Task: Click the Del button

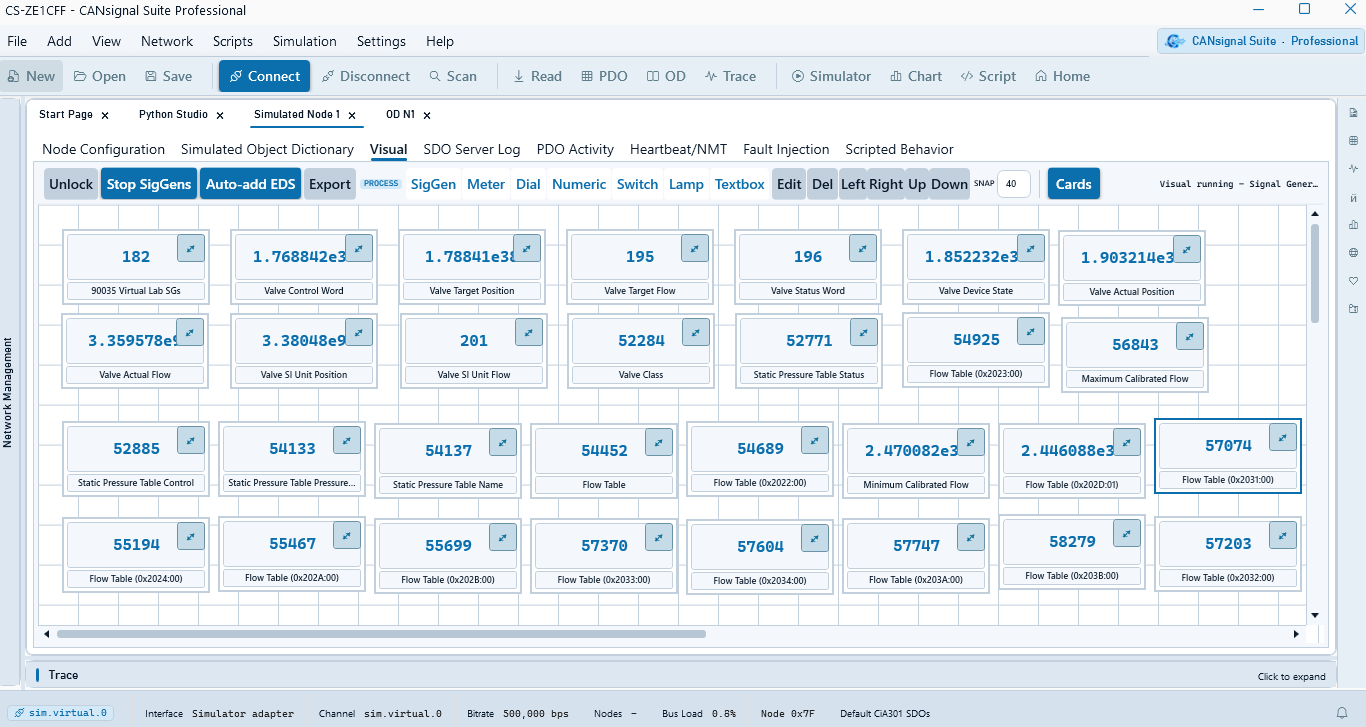Action: click(x=822, y=184)
